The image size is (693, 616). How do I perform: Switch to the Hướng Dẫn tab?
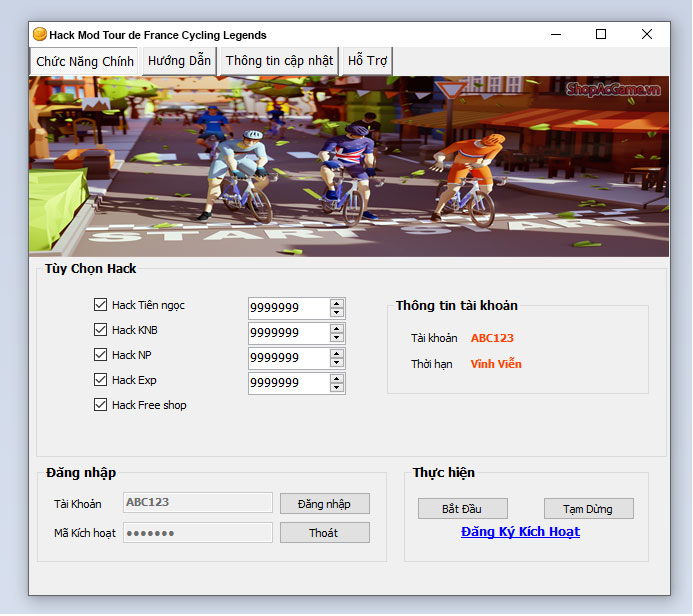(179, 61)
